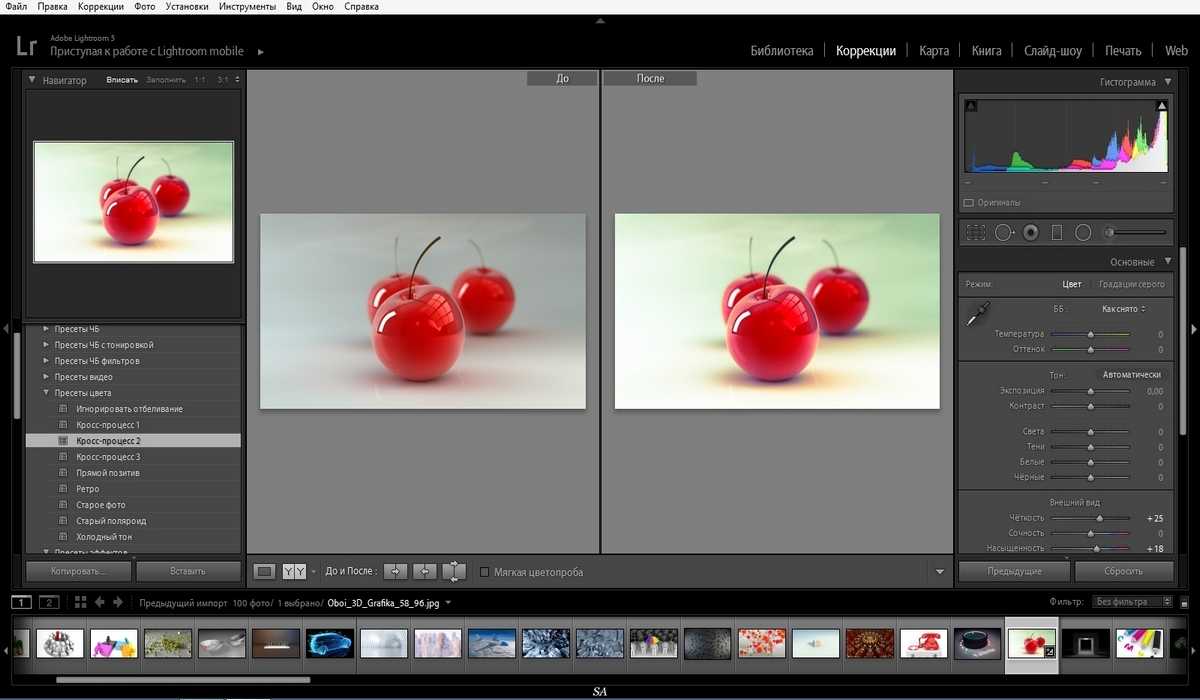The image size is (1200, 700).
Task: Choose Цвет treatment mode
Action: click(1071, 284)
